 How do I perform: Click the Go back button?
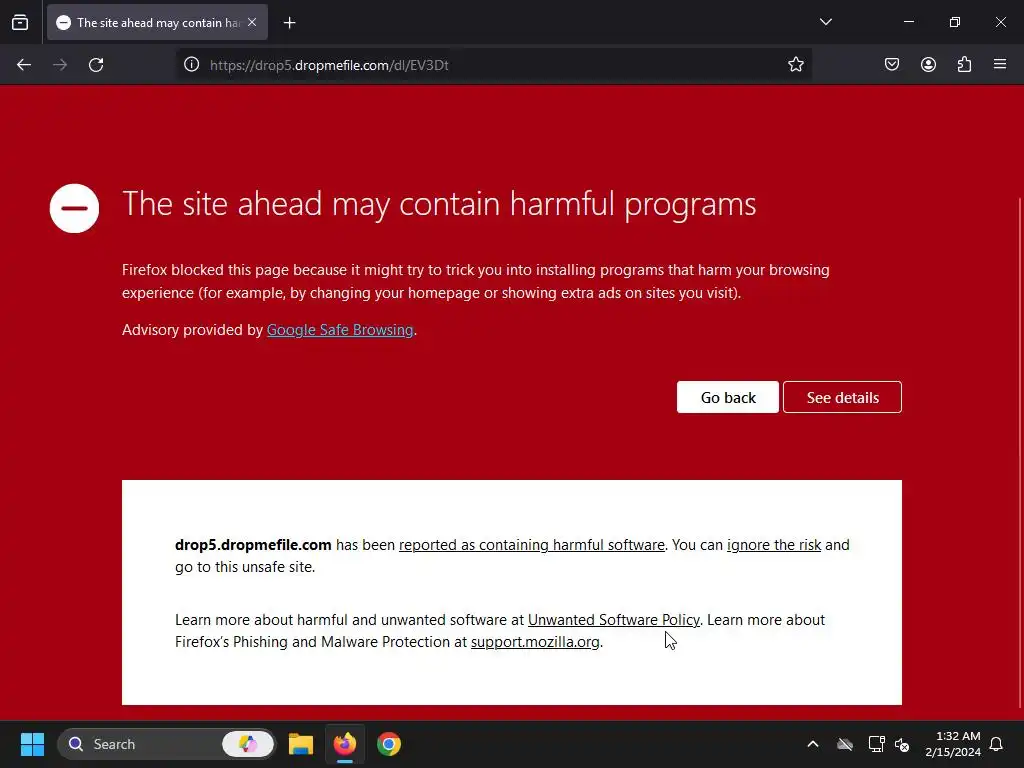pyautogui.click(x=728, y=397)
